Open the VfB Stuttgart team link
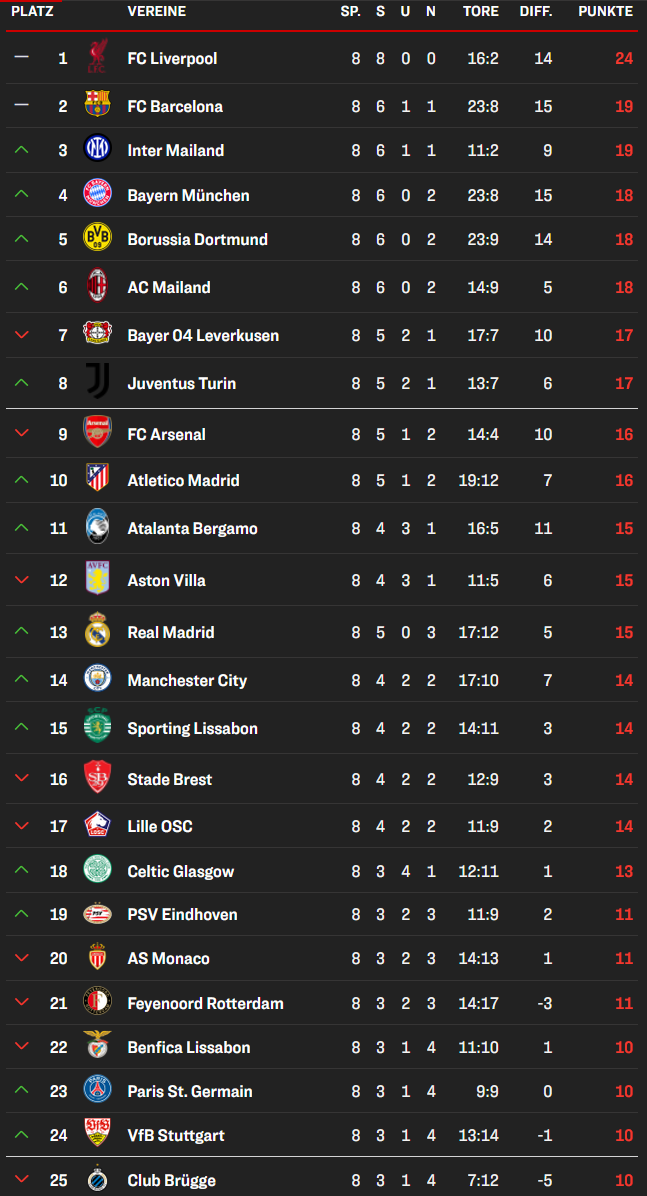The height and width of the screenshot is (1196, 647). [176, 1136]
